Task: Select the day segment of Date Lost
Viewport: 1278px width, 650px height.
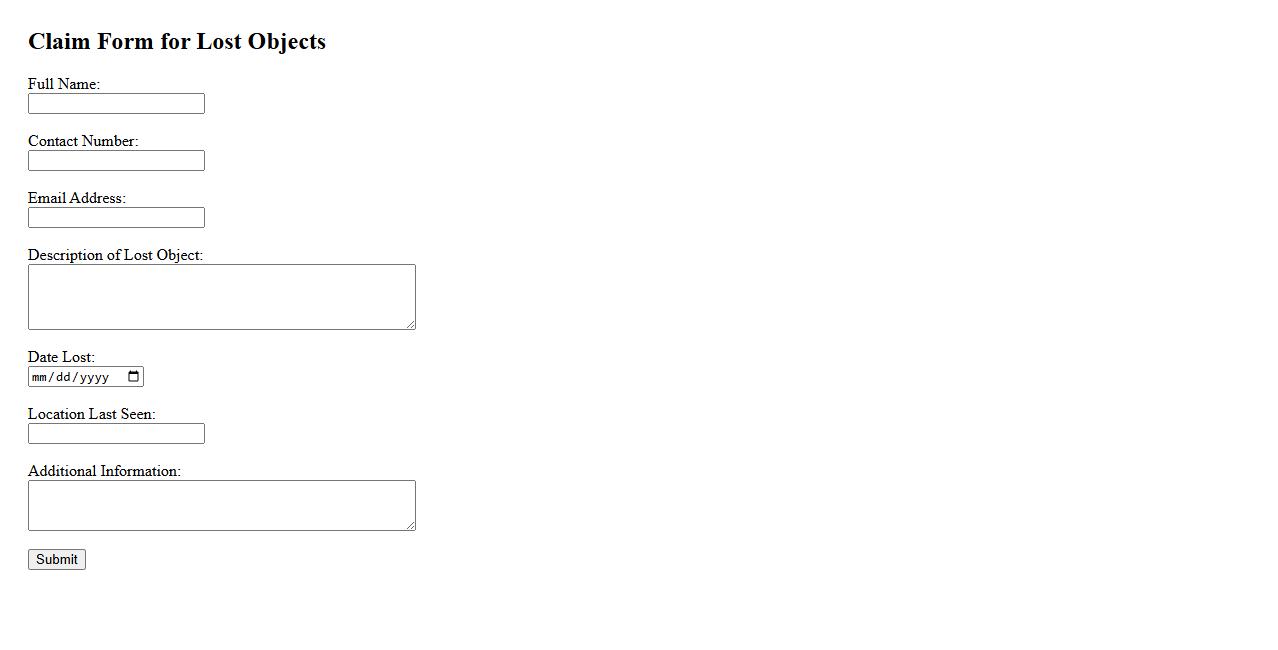Action: (x=62, y=377)
